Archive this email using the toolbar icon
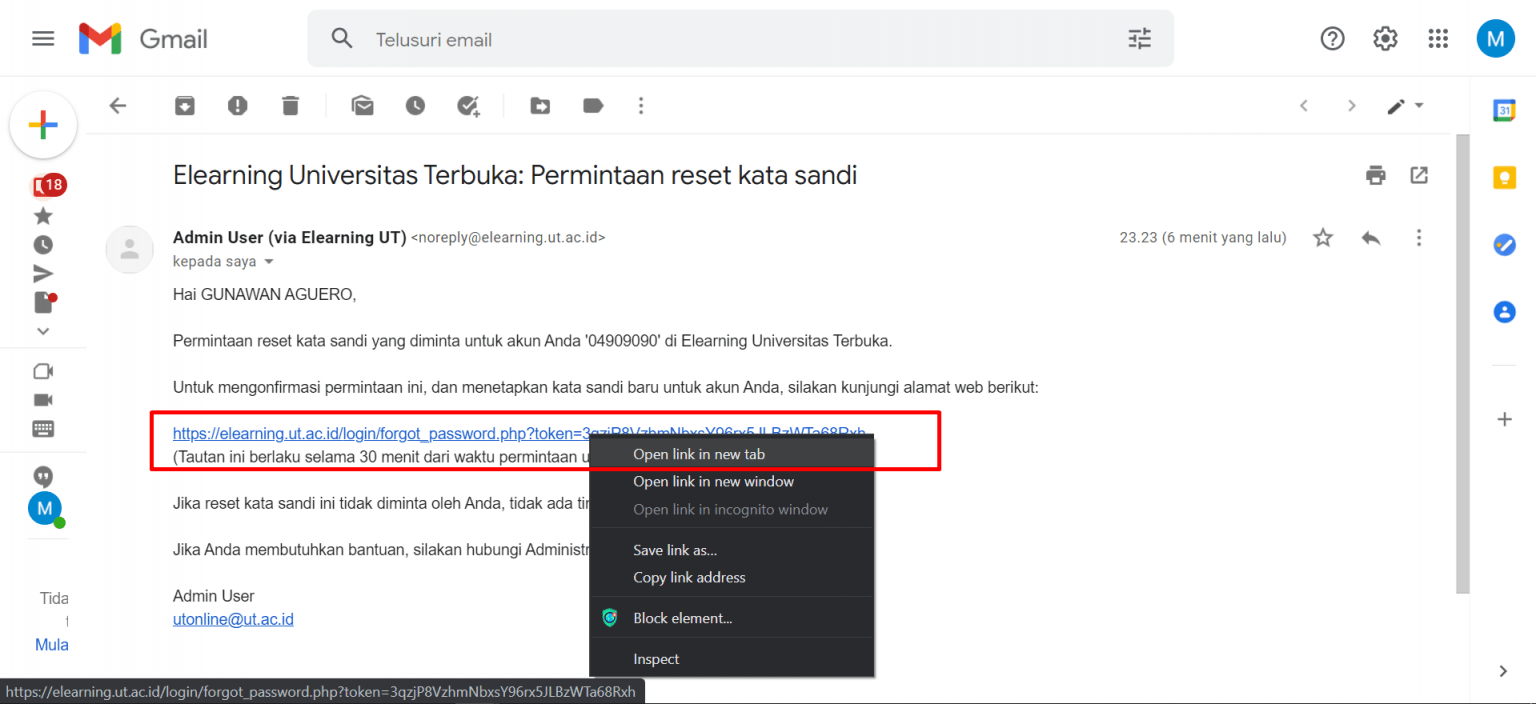1536x704 pixels. (184, 105)
